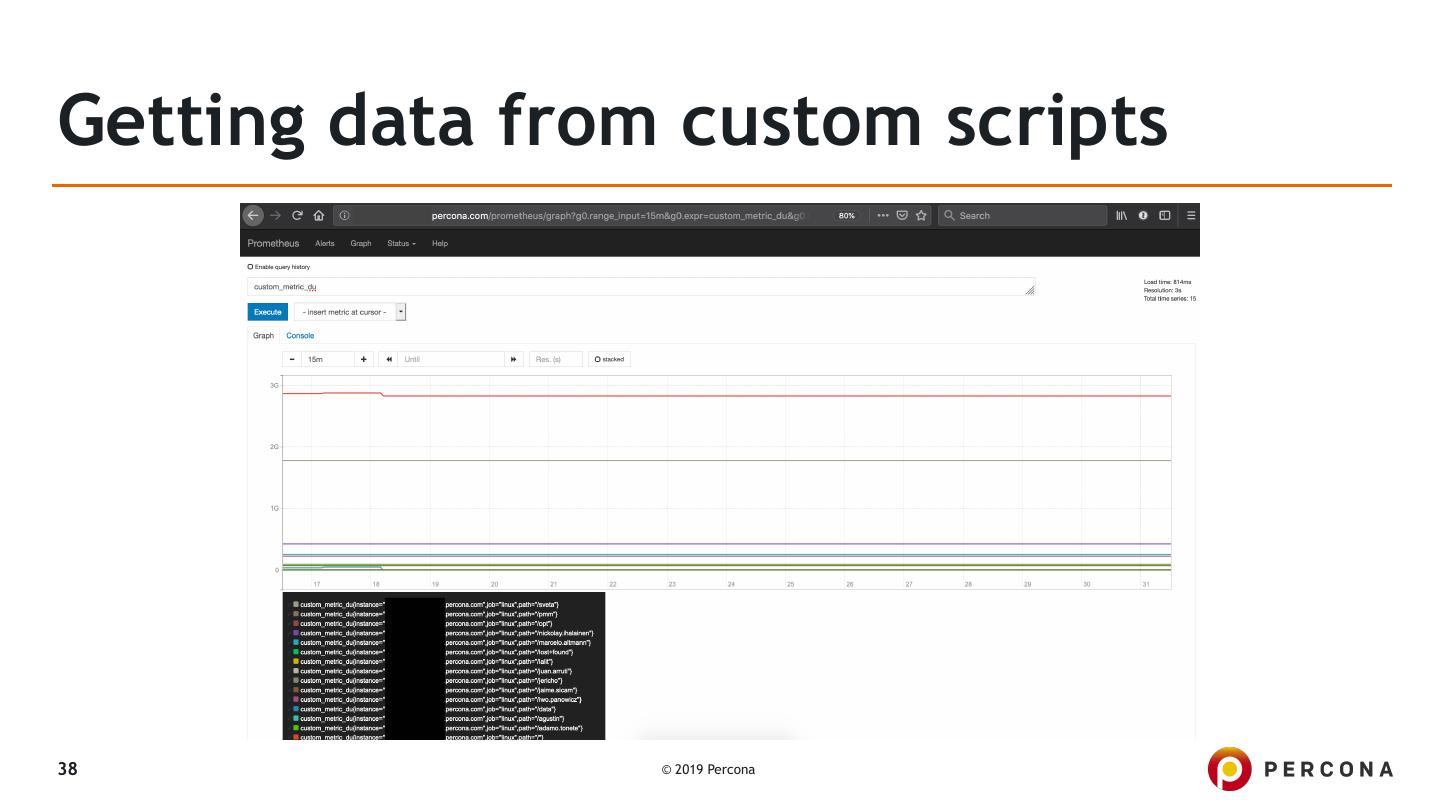
Task: Click the 15m range input
Action: [328, 359]
